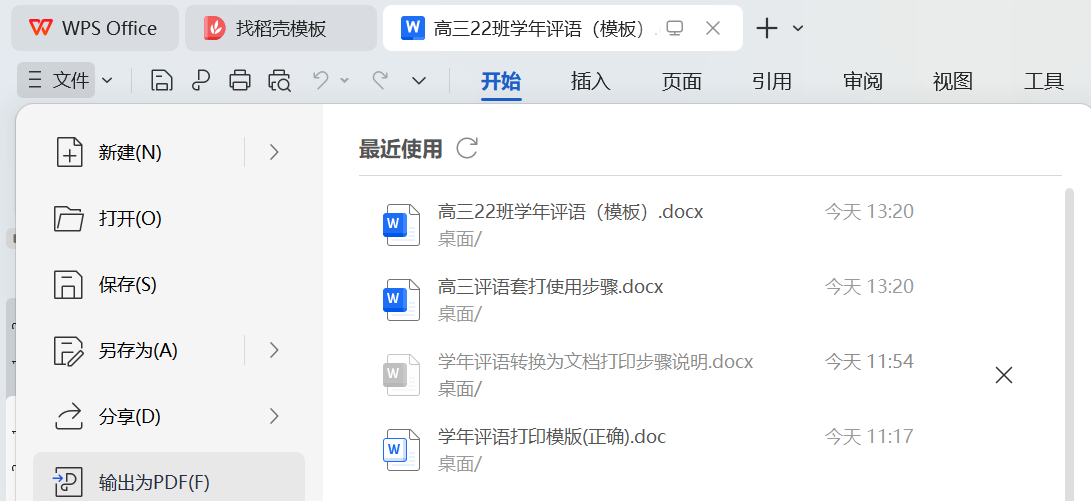Undo the last action
Viewport: 1091px width, 501px height.
[321, 80]
